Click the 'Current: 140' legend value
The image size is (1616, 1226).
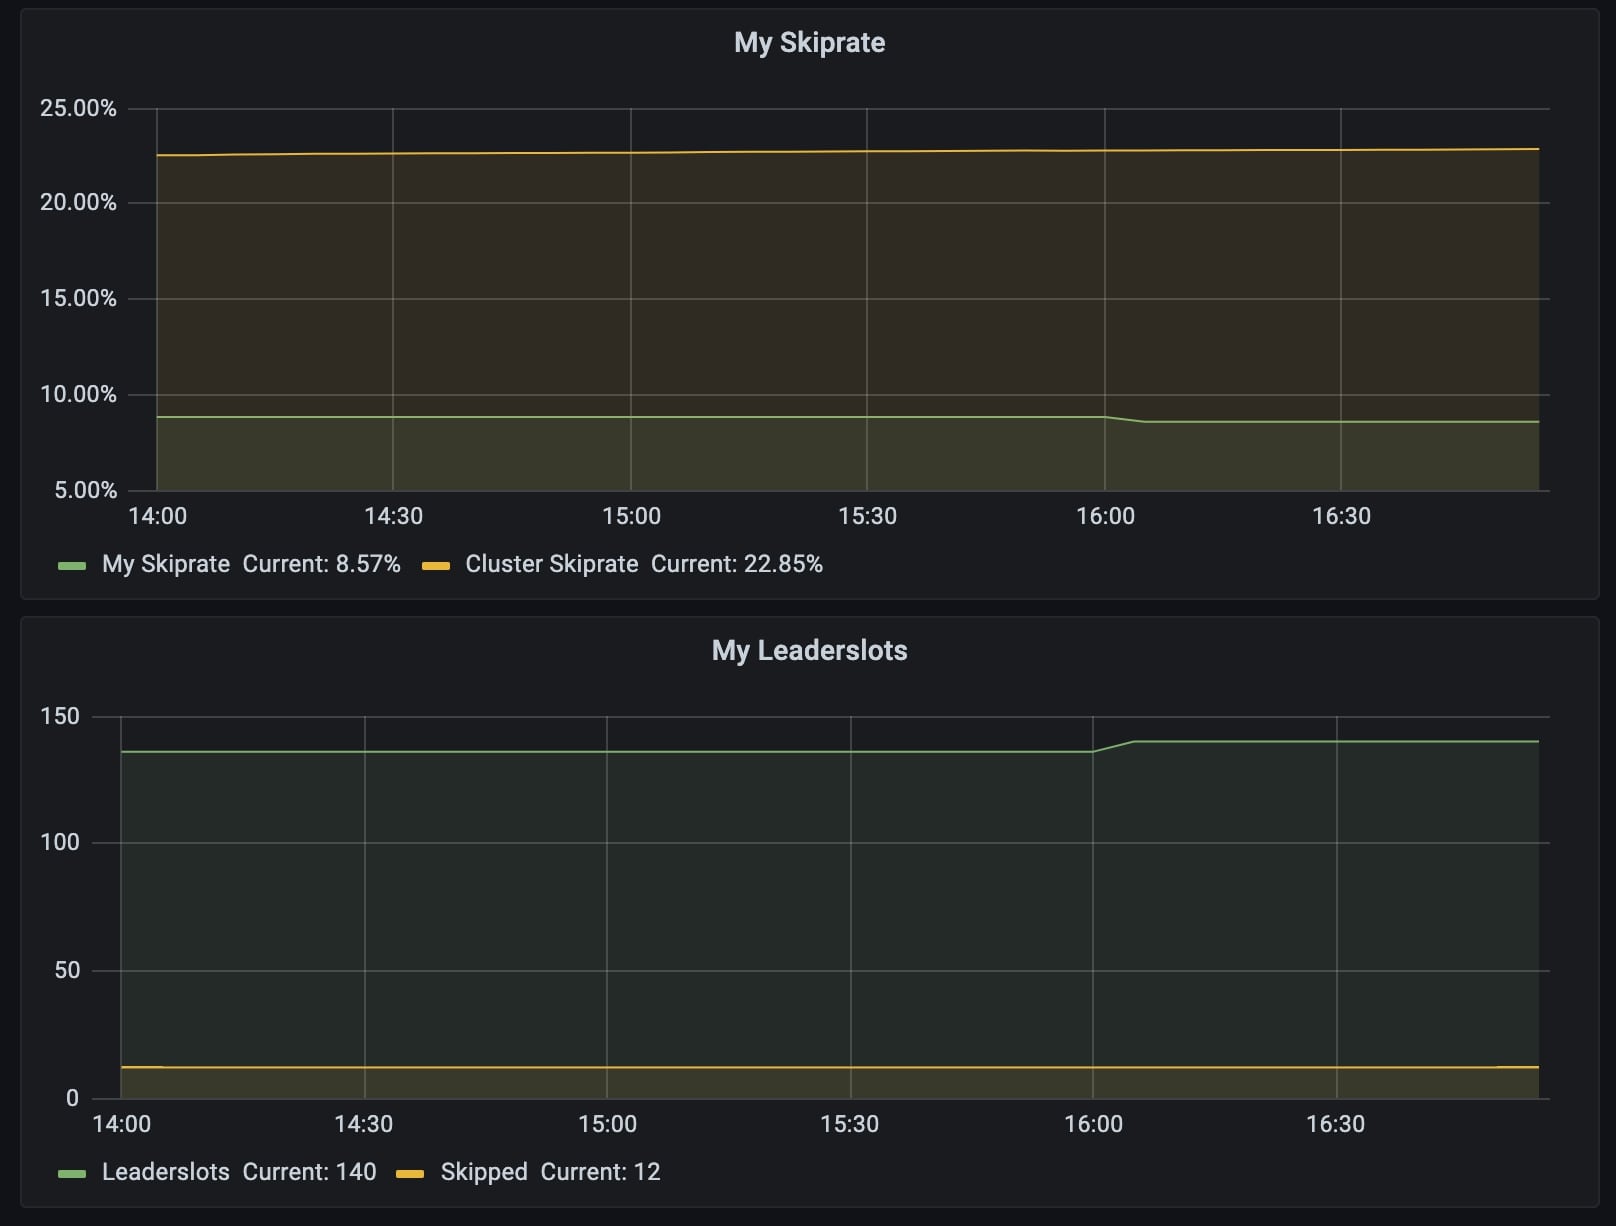309,1172
